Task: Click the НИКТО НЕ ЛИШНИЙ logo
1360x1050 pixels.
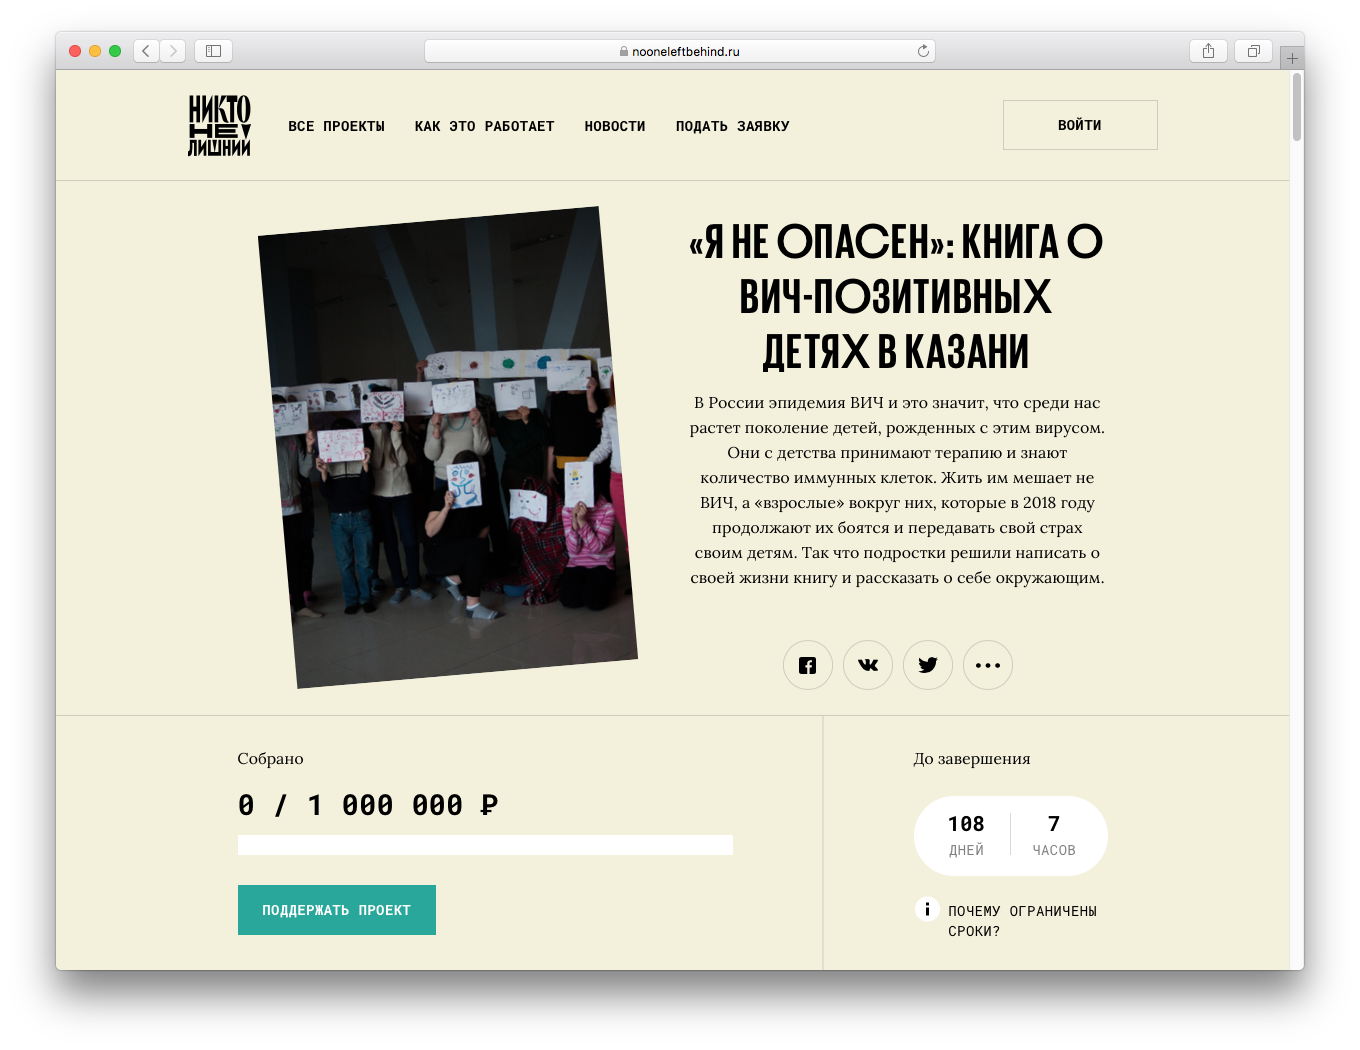Action: 219,125
